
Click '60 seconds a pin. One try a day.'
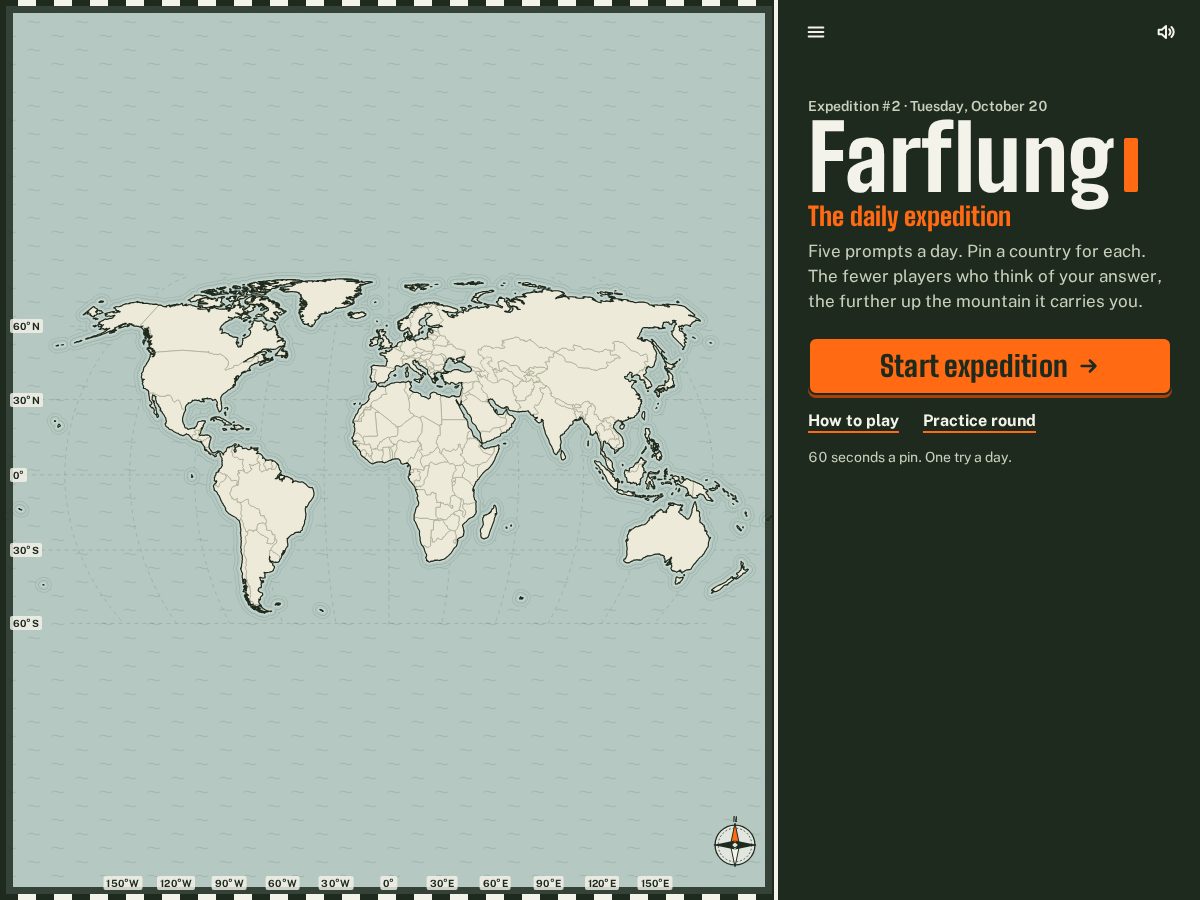click(910, 457)
